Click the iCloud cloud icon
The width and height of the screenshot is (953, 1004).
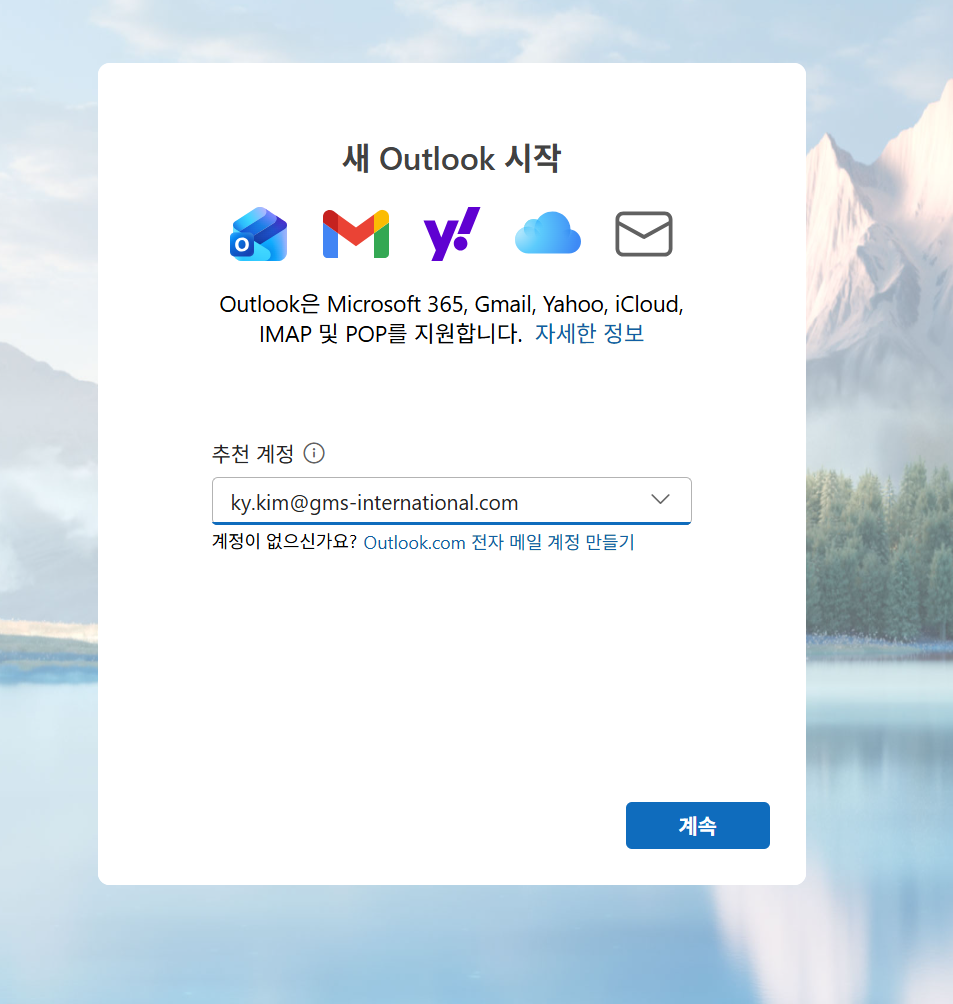548,233
